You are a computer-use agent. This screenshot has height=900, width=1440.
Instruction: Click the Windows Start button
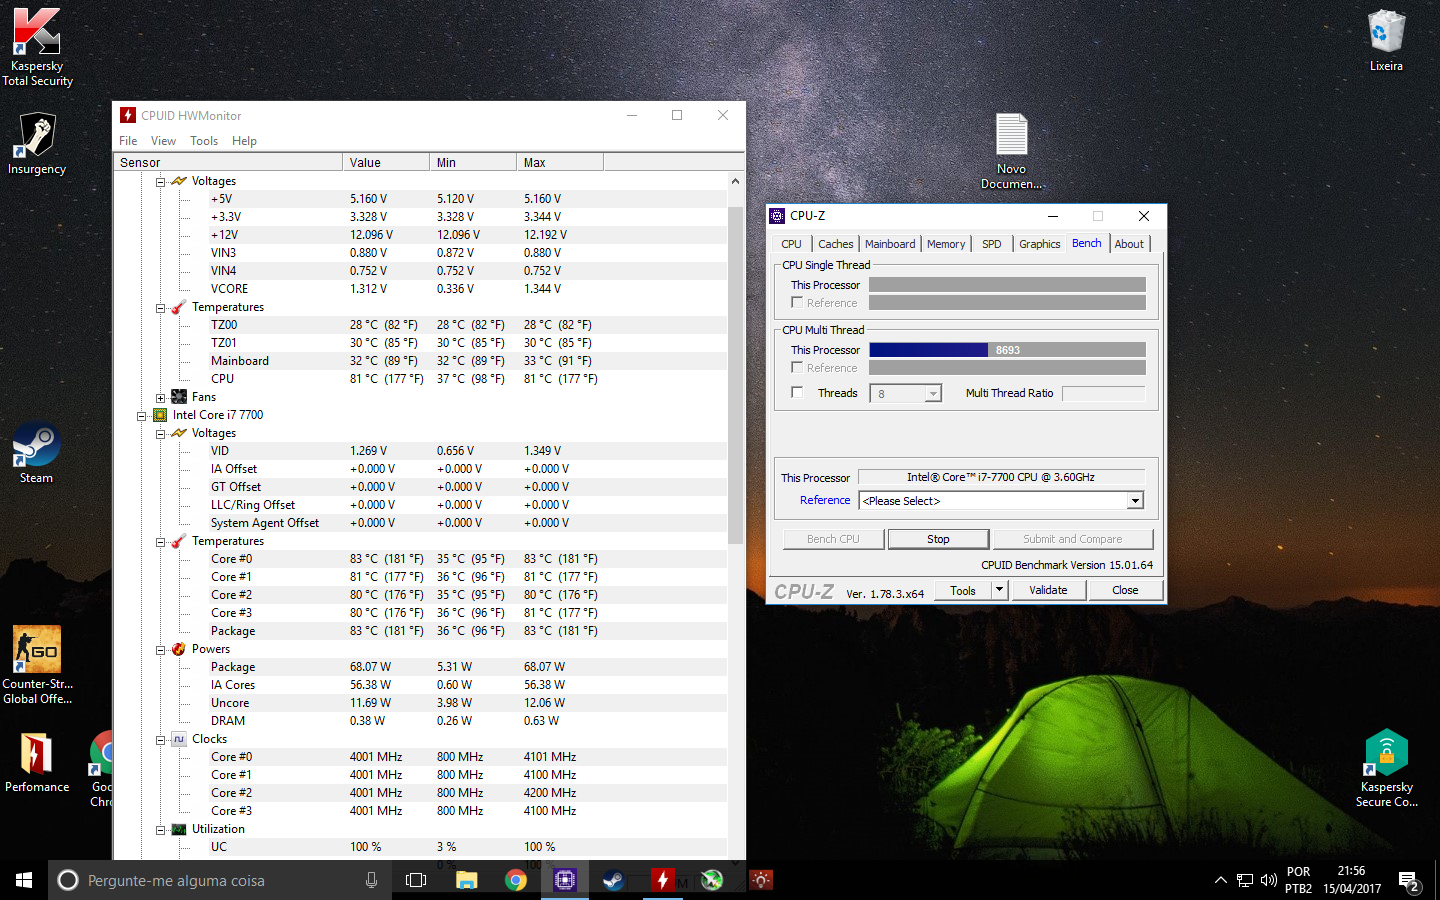[24, 880]
